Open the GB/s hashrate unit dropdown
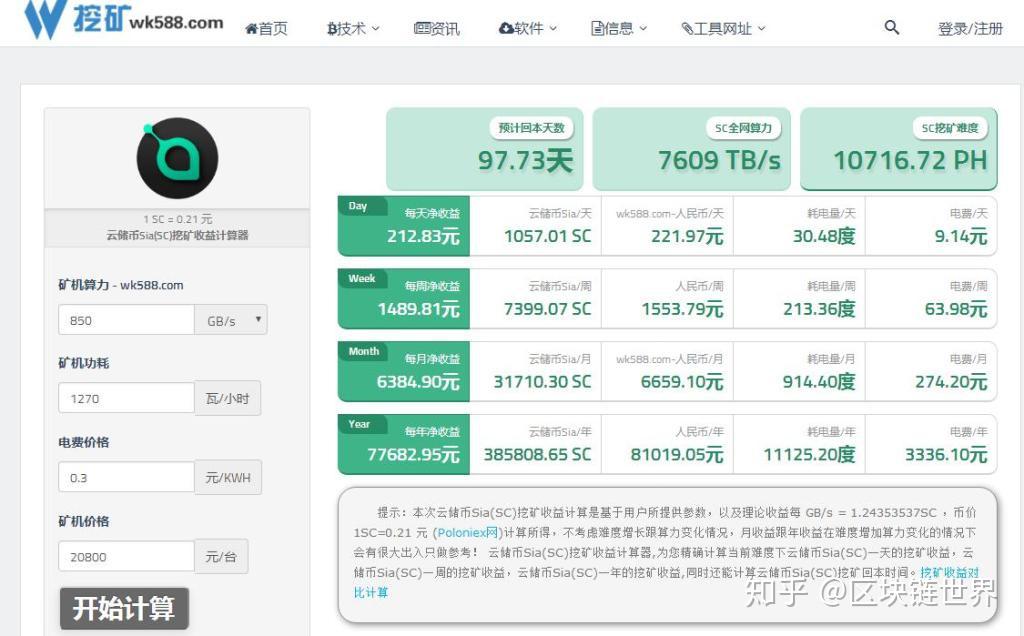 coord(231,320)
